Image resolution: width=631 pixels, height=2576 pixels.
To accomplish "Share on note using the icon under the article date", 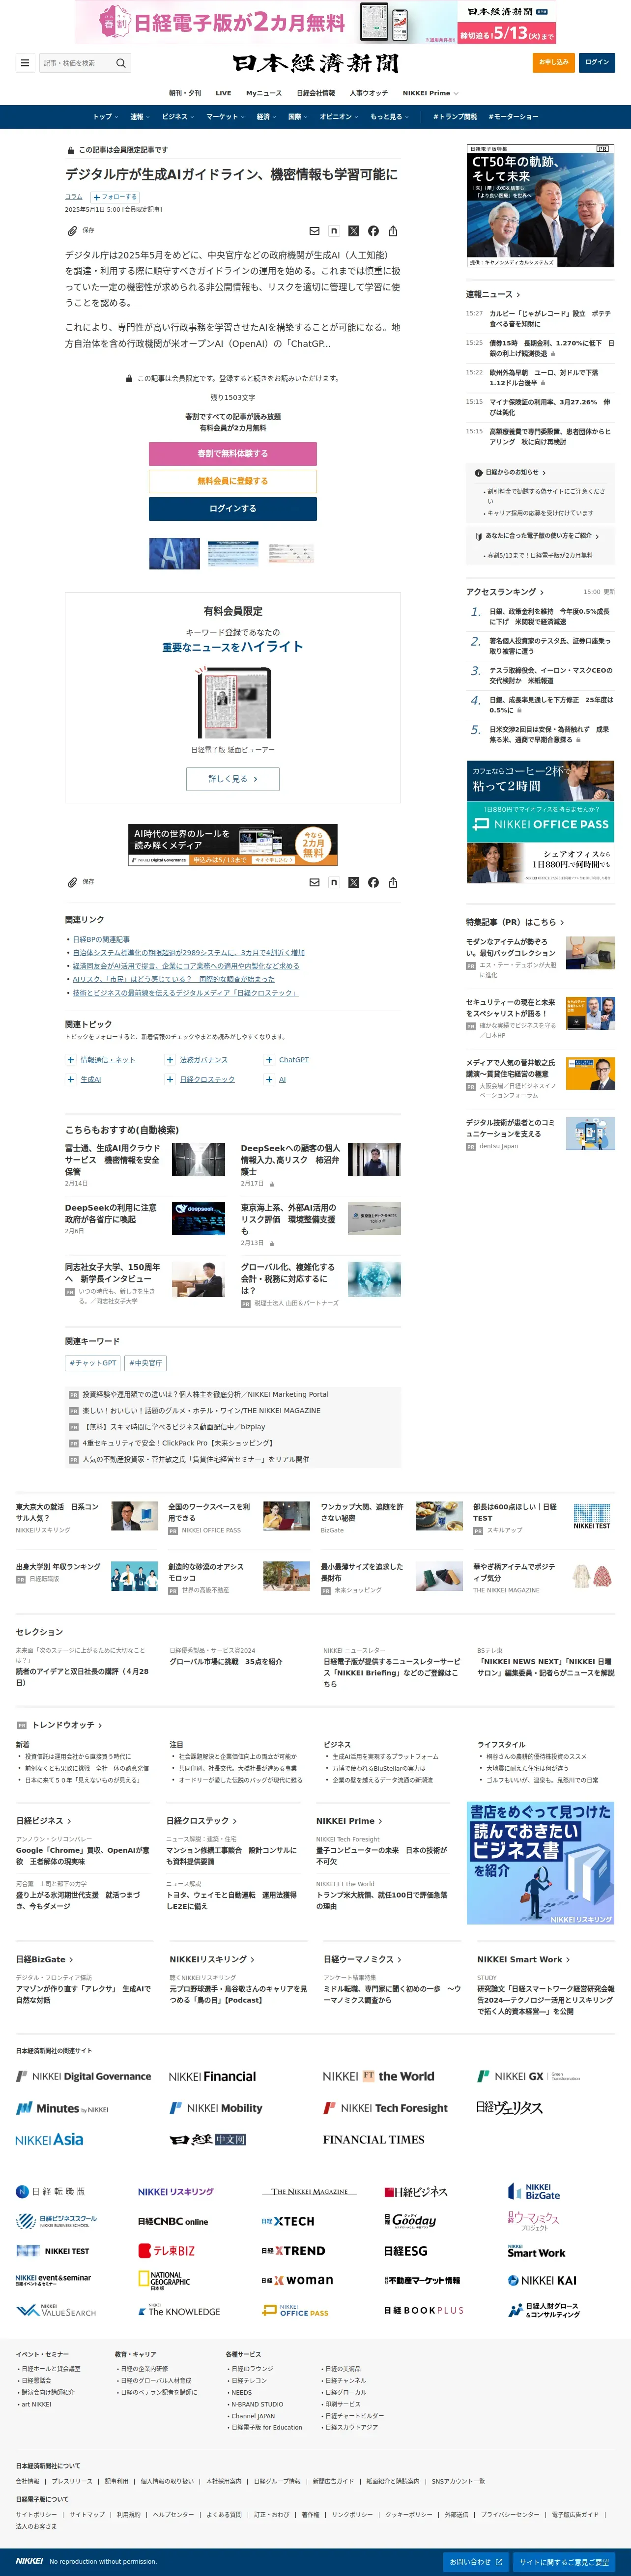I will click(x=334, y=231).
